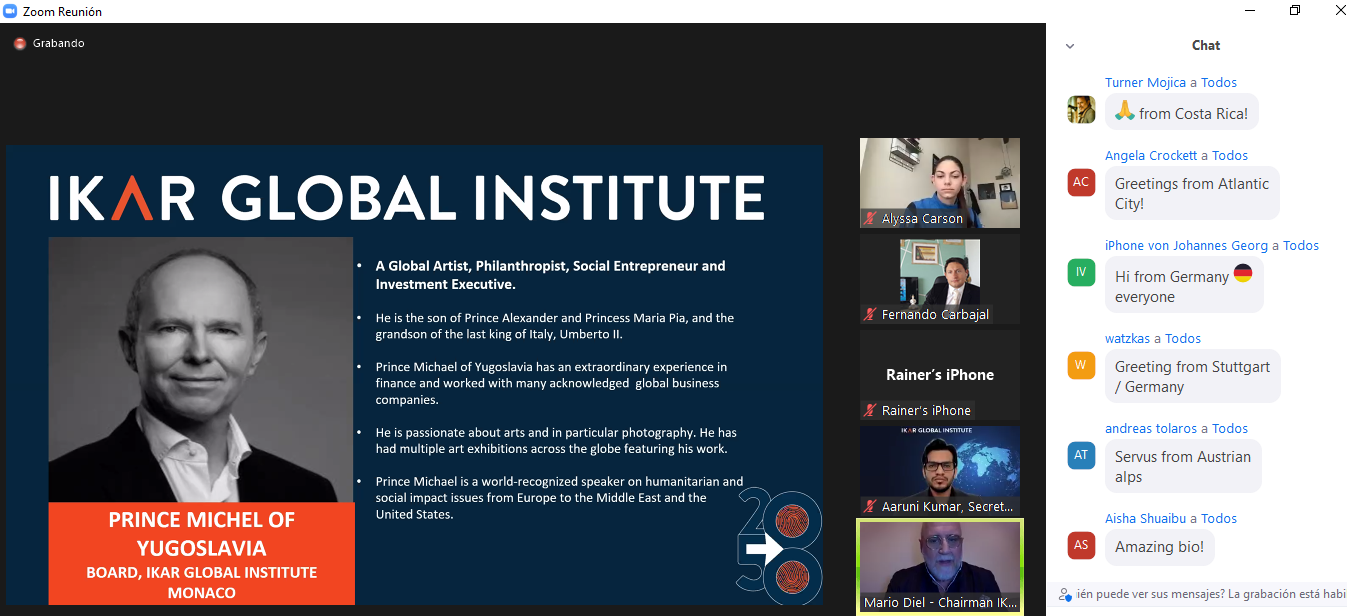
Task: Click the Grabando recording label
Action: pos(59,44)
